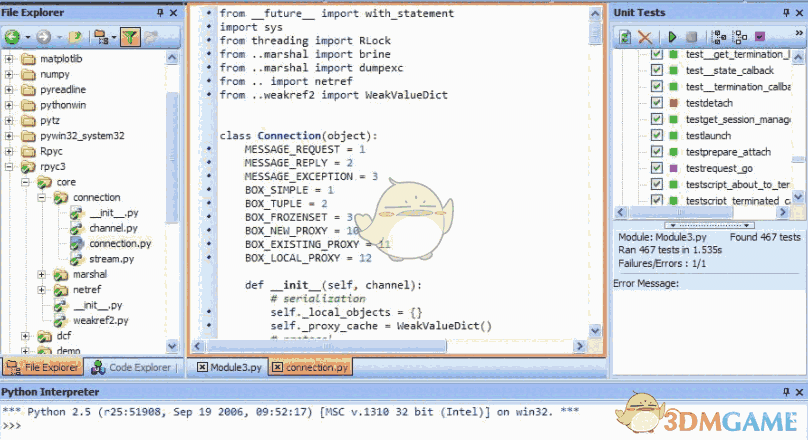Click the gray Forward navigation button
The image size is (808, 440).
point(44,37)
